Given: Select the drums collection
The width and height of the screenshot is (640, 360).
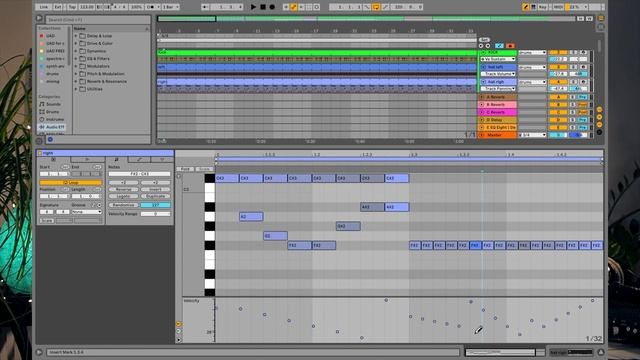Looking at the screenshot, I should pyautogui.click(x=52, y=74).
